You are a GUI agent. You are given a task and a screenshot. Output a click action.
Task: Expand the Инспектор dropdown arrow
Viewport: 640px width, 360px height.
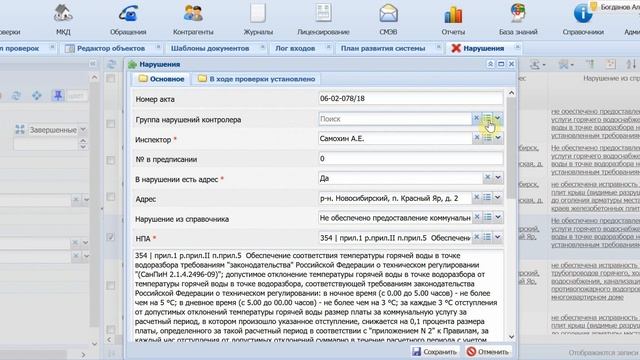(x=498, y=138)
